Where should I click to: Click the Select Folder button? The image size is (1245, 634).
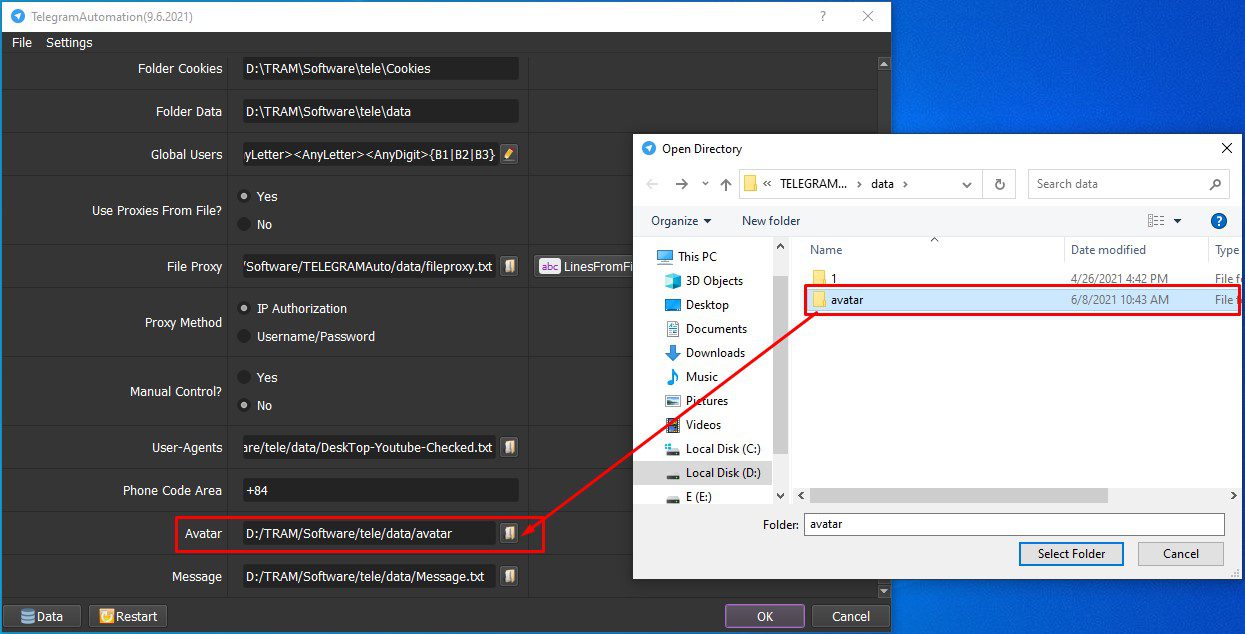click(1071, 554)
